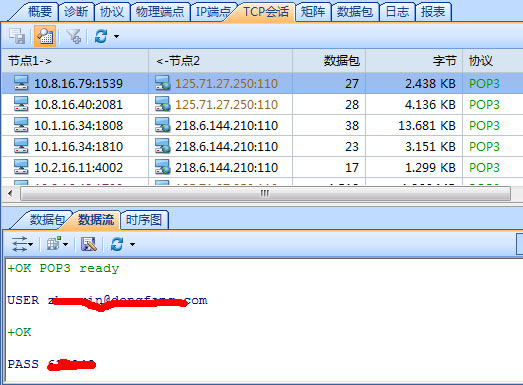Sort by 节点1-> column header

coord(75,61)
